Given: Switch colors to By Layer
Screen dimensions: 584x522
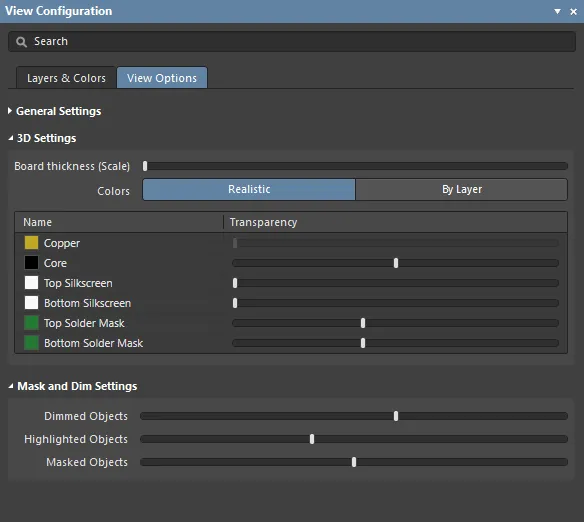Looking at the screenshot, I should click(461, 190).
